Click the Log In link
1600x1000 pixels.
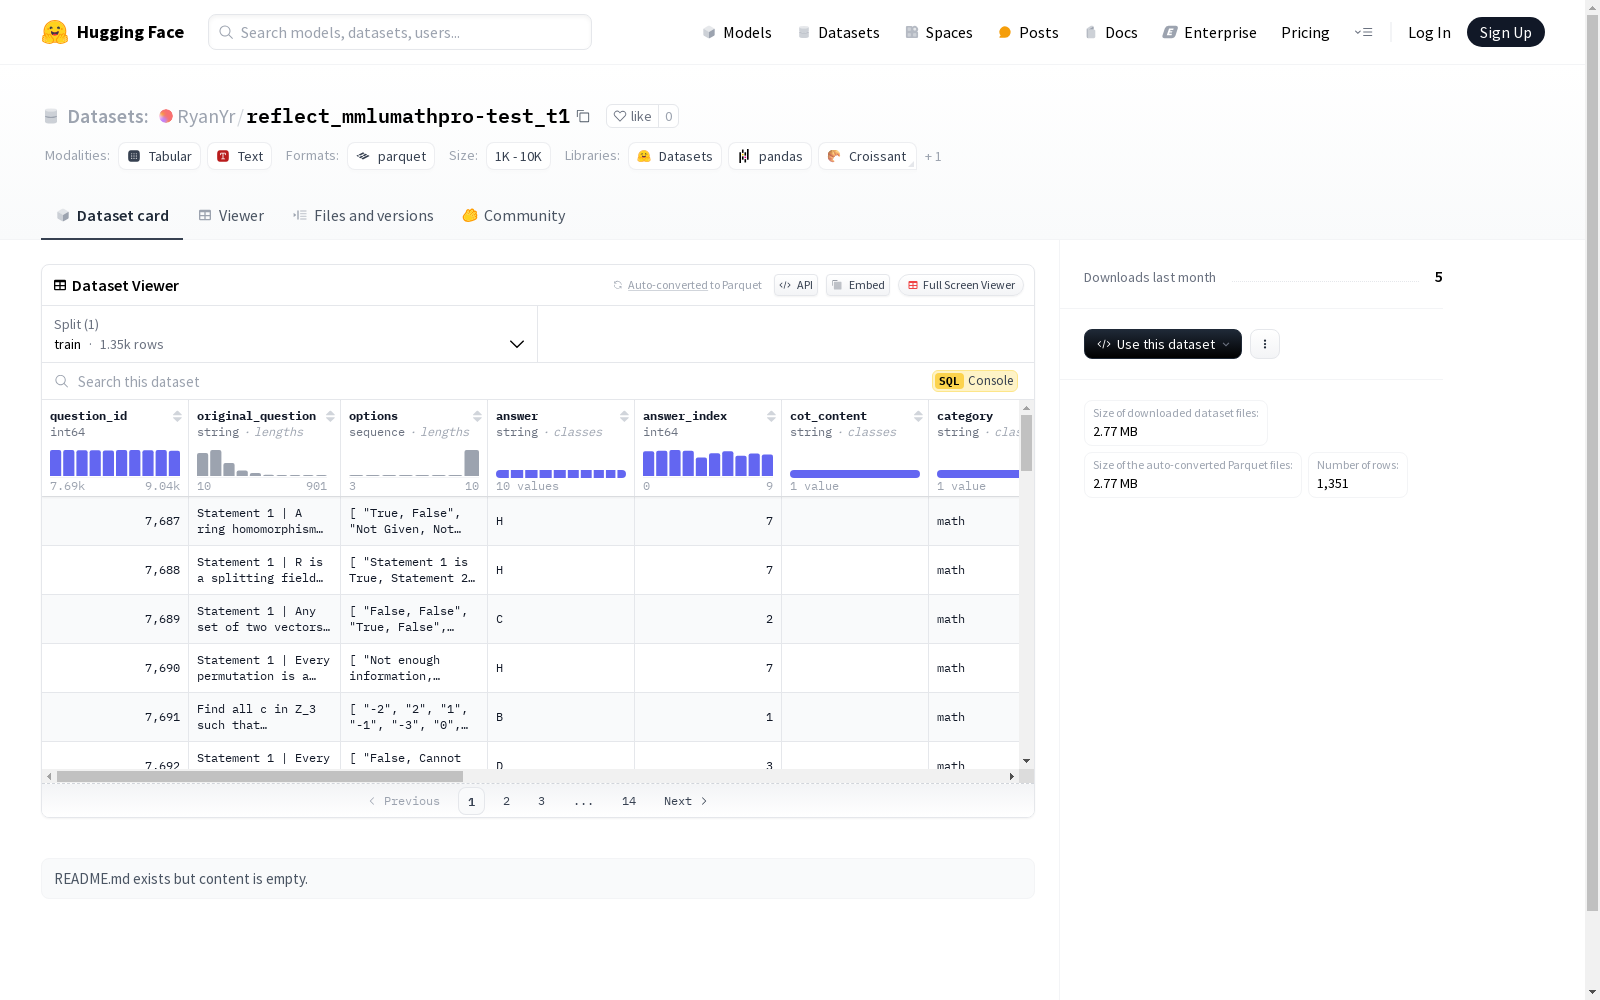(1429, 32)
